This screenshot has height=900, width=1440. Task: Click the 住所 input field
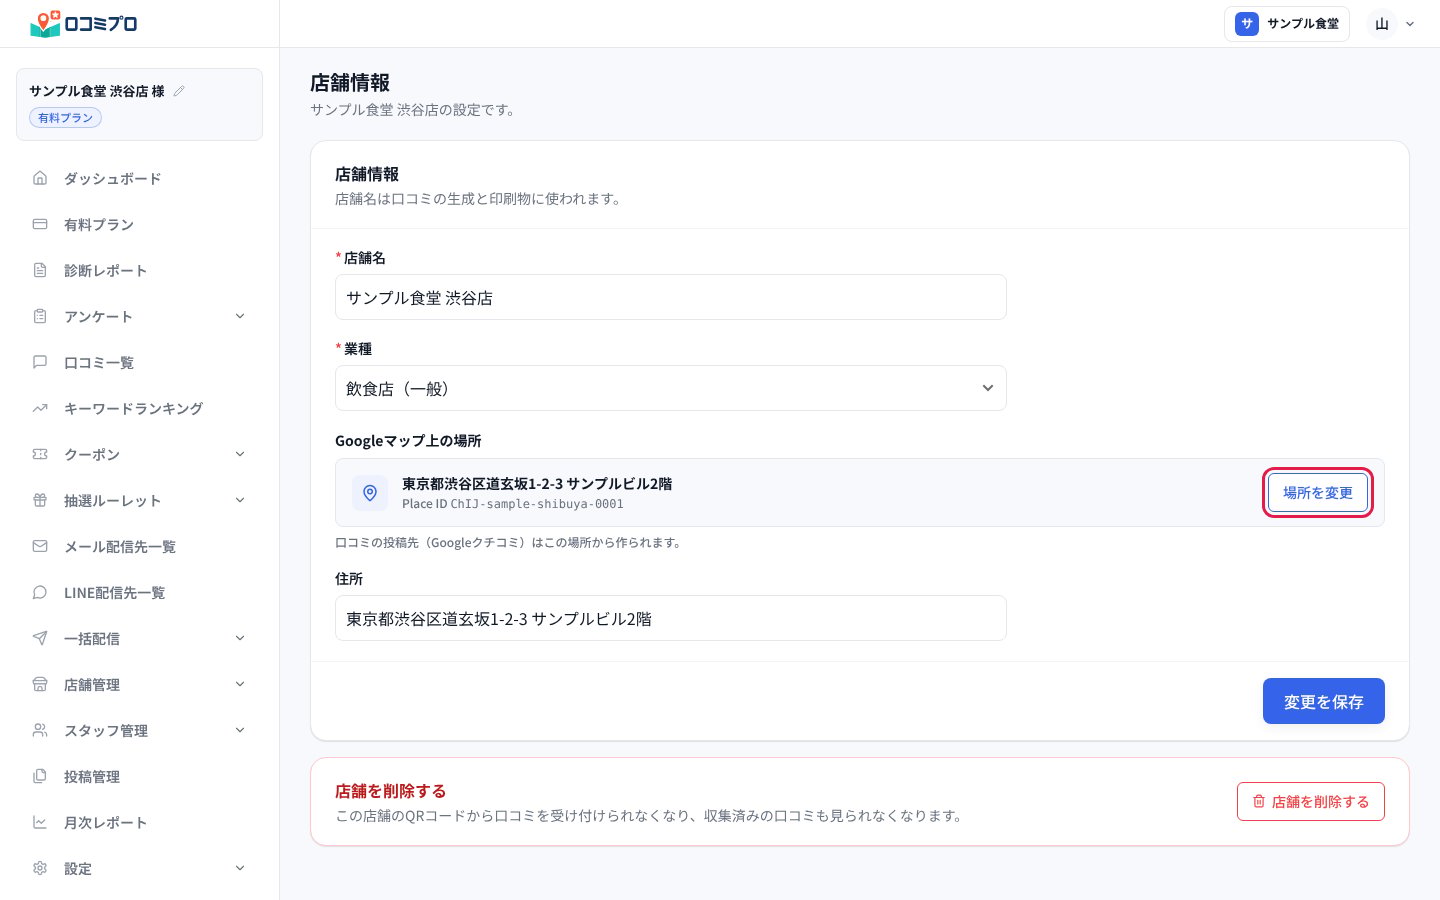tap(671, 618)
